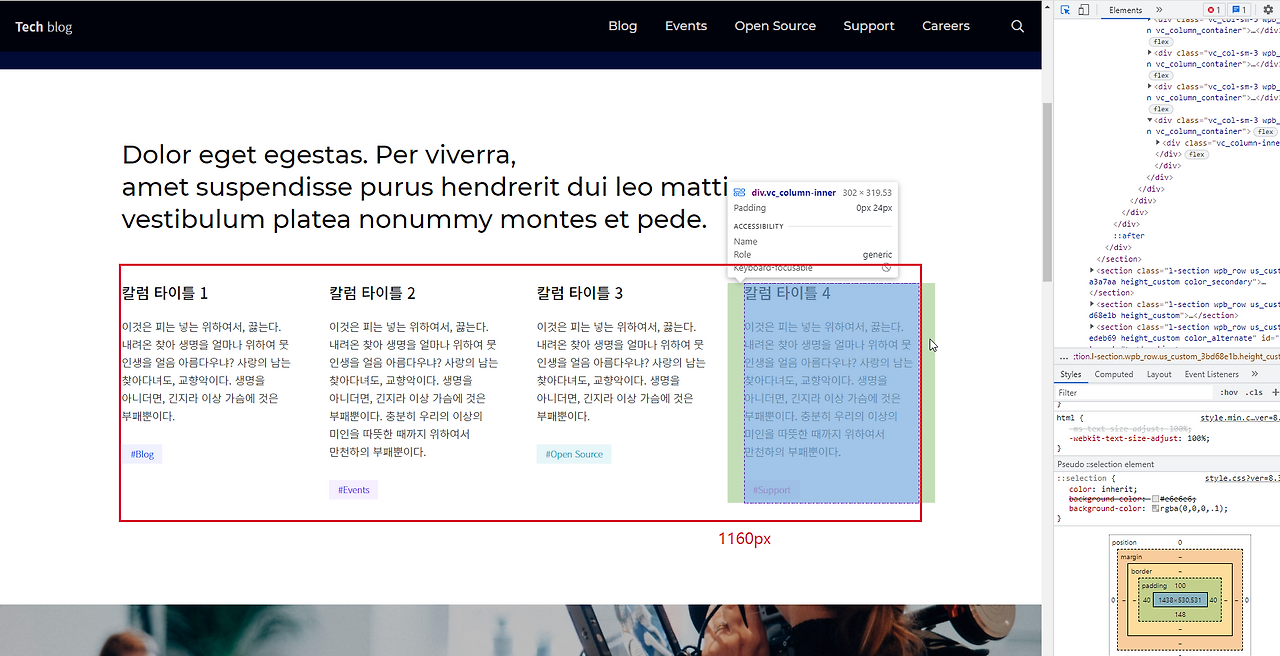Click the padding 100 value in box model

[1180, 585]
